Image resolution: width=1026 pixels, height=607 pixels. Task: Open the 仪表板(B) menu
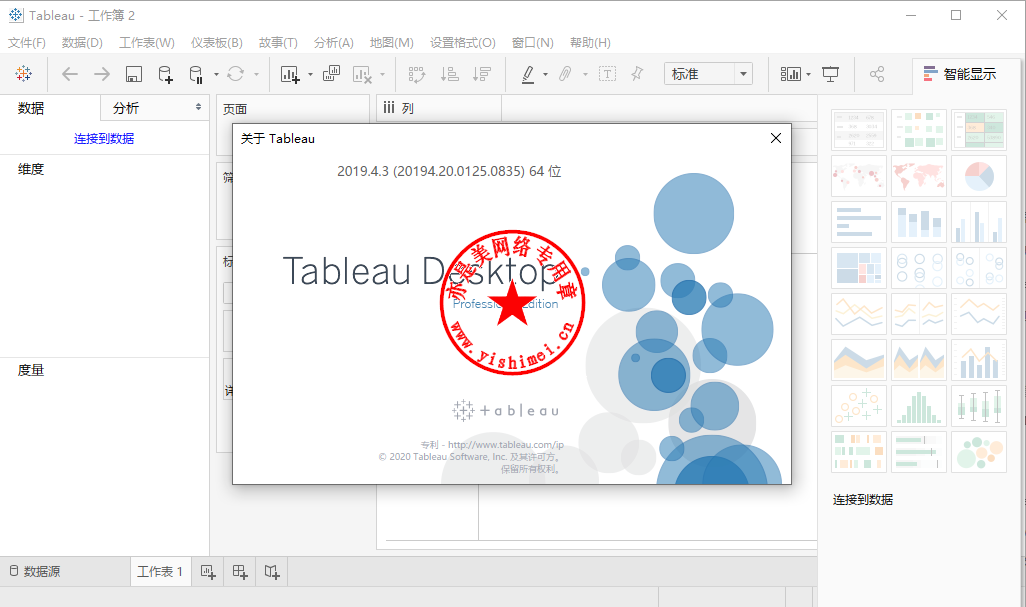tap(217, 43)
